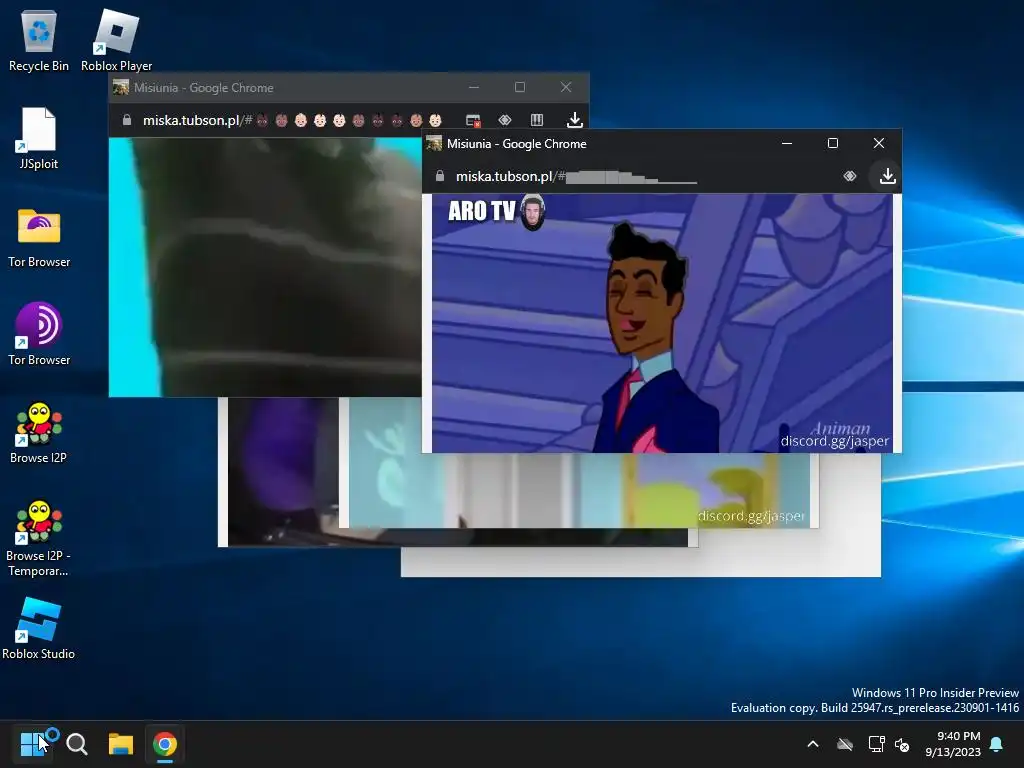View site info lock in back Chrome window

(x=127, y=120)
